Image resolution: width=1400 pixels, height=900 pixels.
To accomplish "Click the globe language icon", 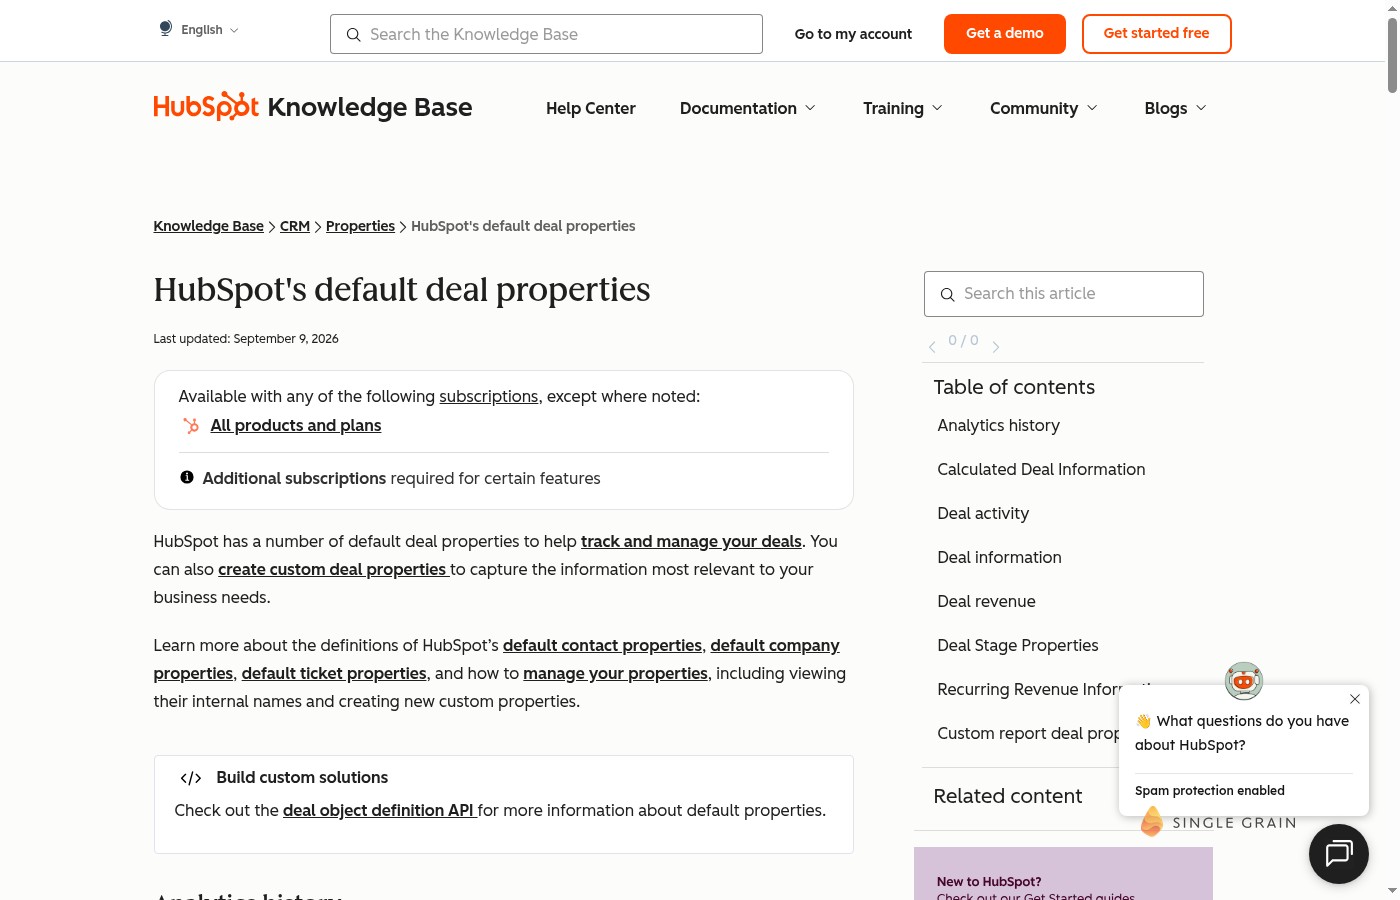I will pyautogui.click(x=166, y=29).
